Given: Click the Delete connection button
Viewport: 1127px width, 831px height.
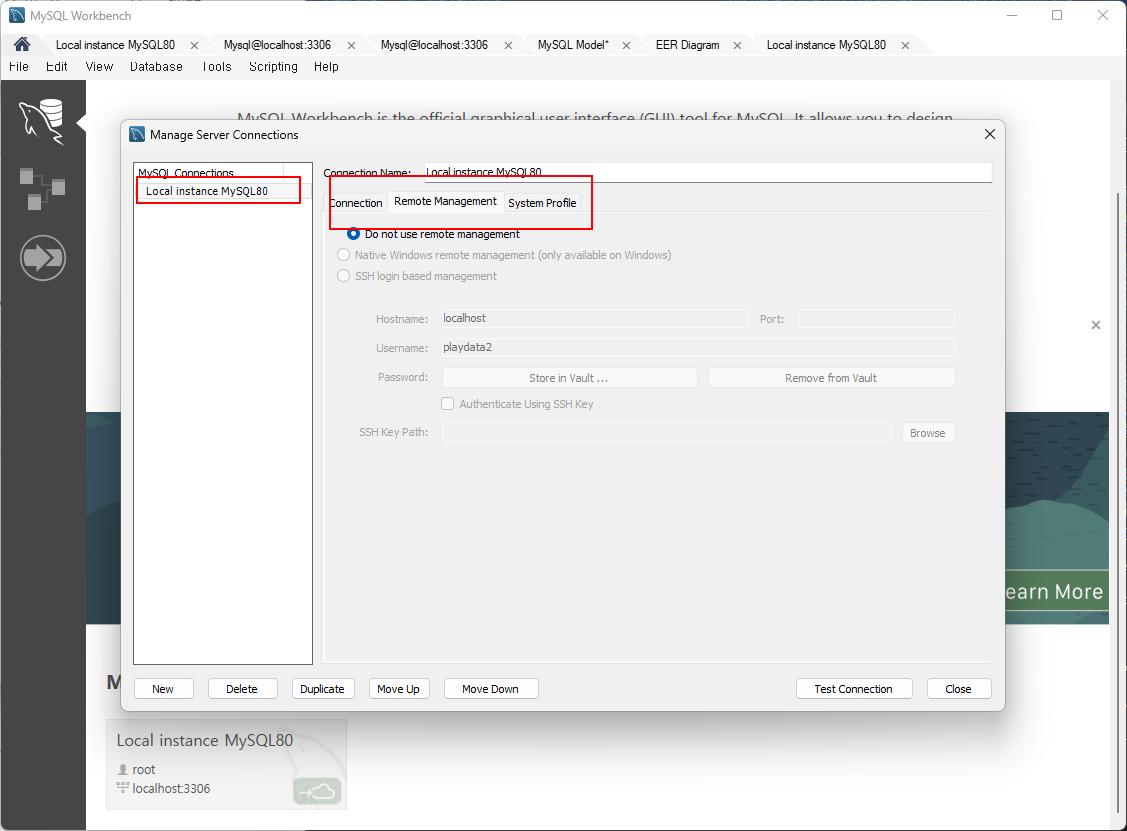Looking at the screenshot, I should tap(242, 689).
